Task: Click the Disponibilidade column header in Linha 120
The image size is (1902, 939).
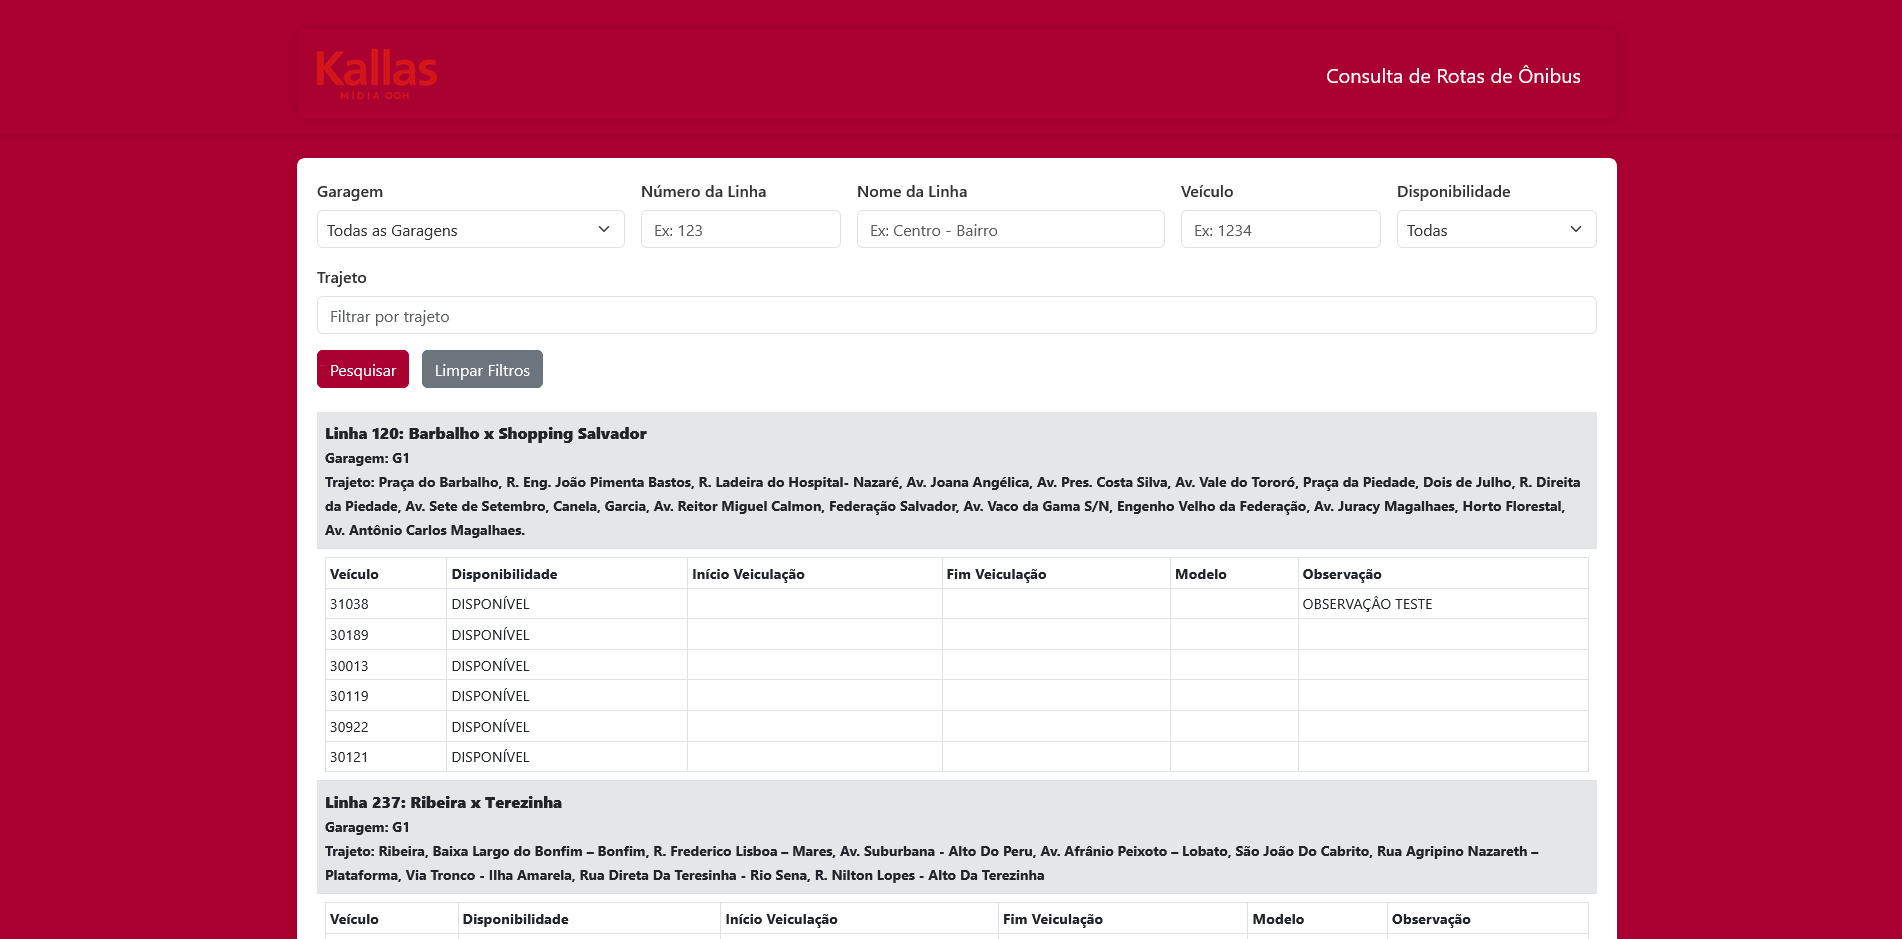Action: (x=504, y=574)
